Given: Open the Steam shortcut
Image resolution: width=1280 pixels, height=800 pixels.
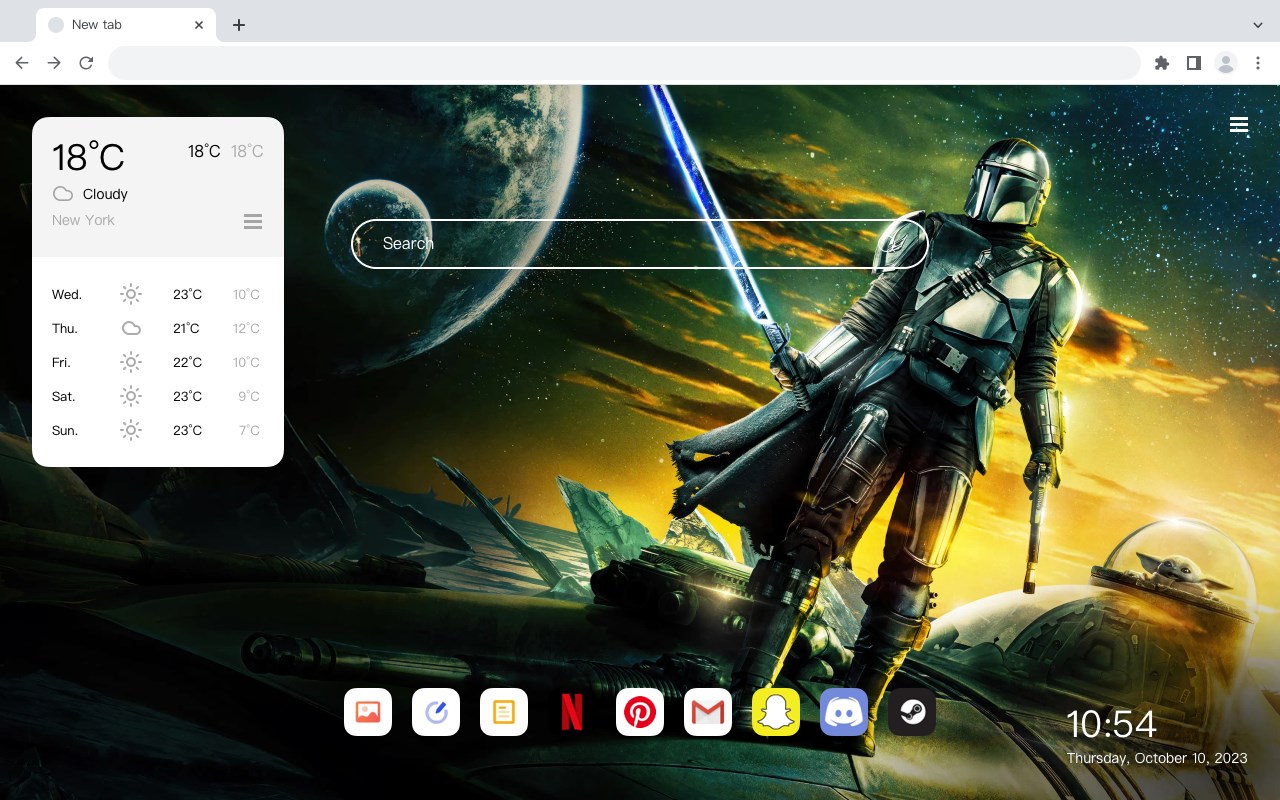Looking at the screenshot, I should pos(912,712).
